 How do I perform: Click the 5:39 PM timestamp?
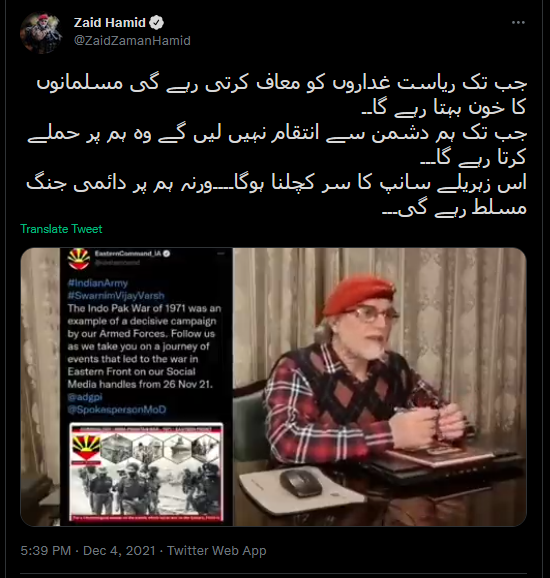click(45, 551)
